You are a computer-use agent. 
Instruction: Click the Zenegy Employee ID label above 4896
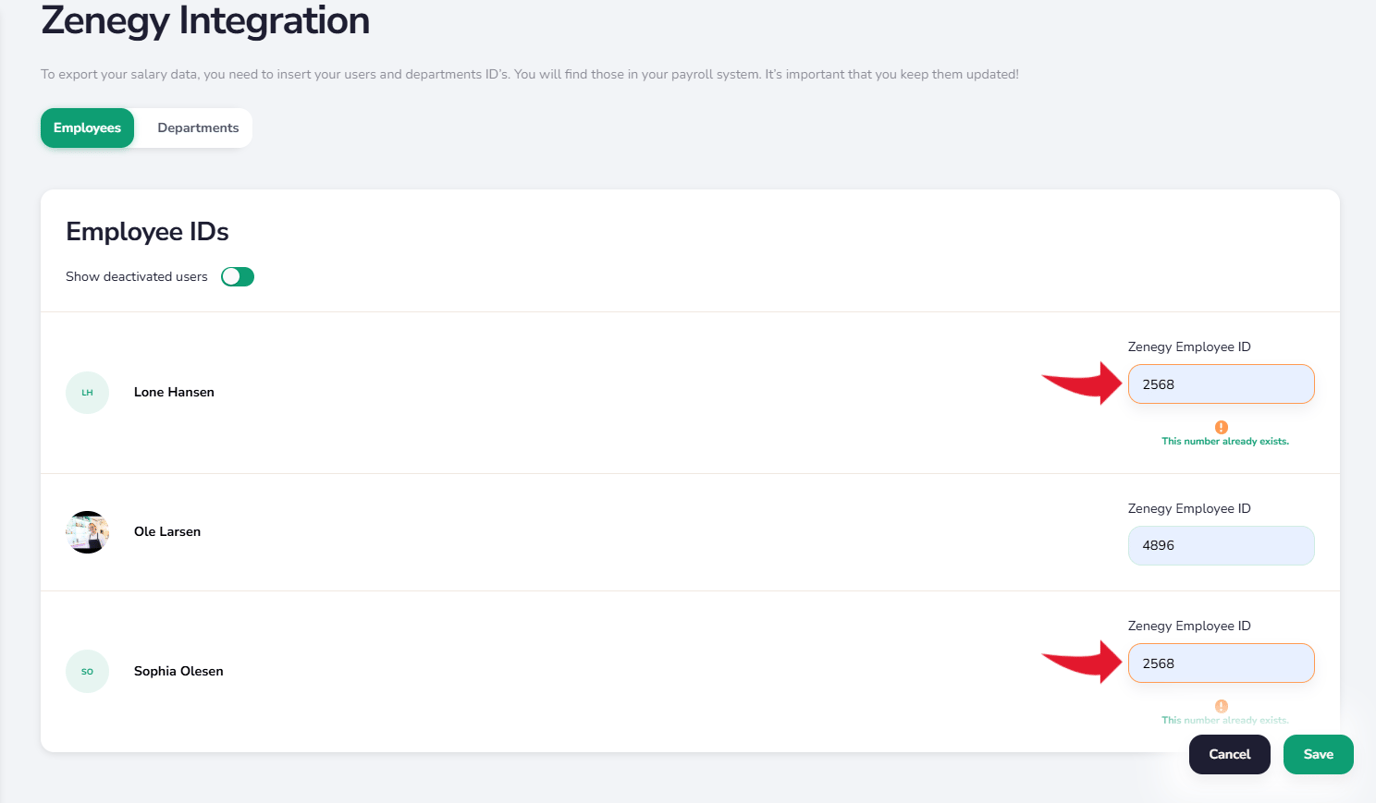[x=1189, y=509]
